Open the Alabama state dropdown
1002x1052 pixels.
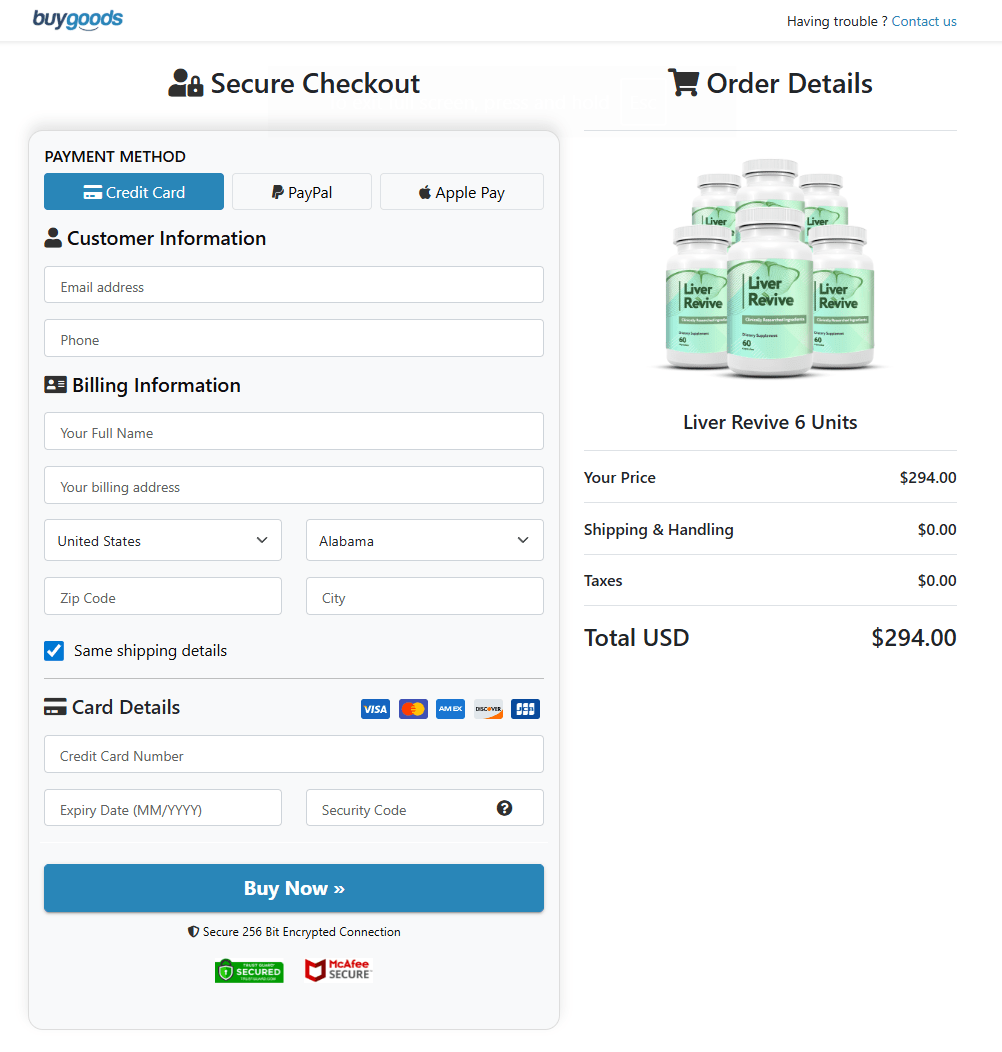(x=424, y=540)
